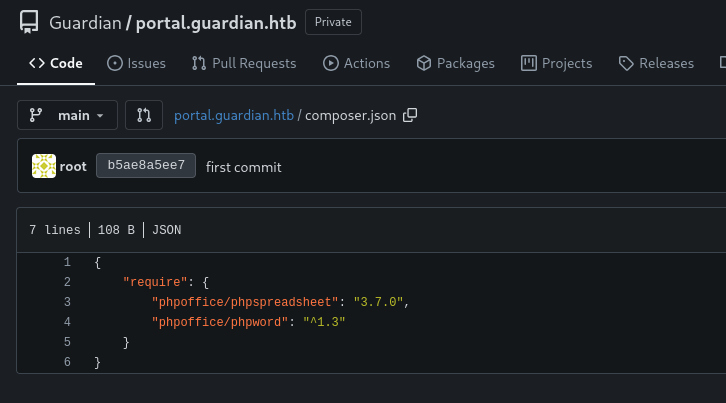
Task: Open the root author profile name
Action: (73, 167)
